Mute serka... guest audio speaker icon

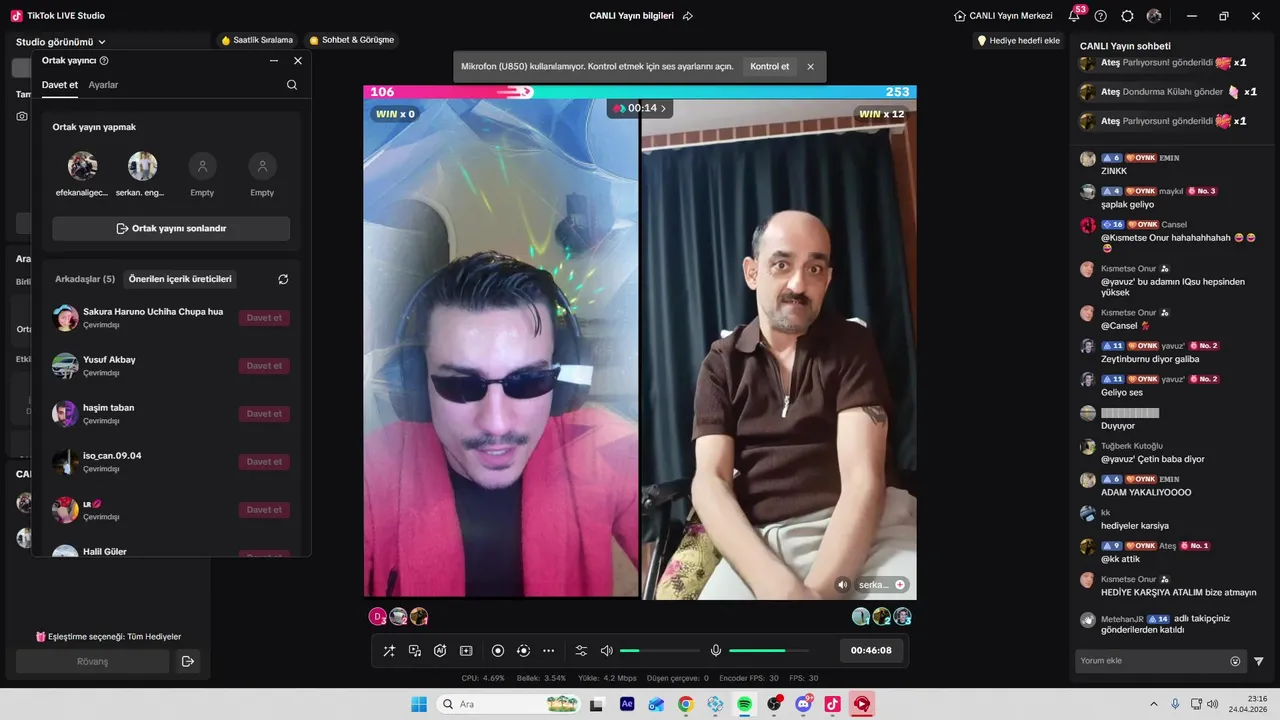(843, 585)
